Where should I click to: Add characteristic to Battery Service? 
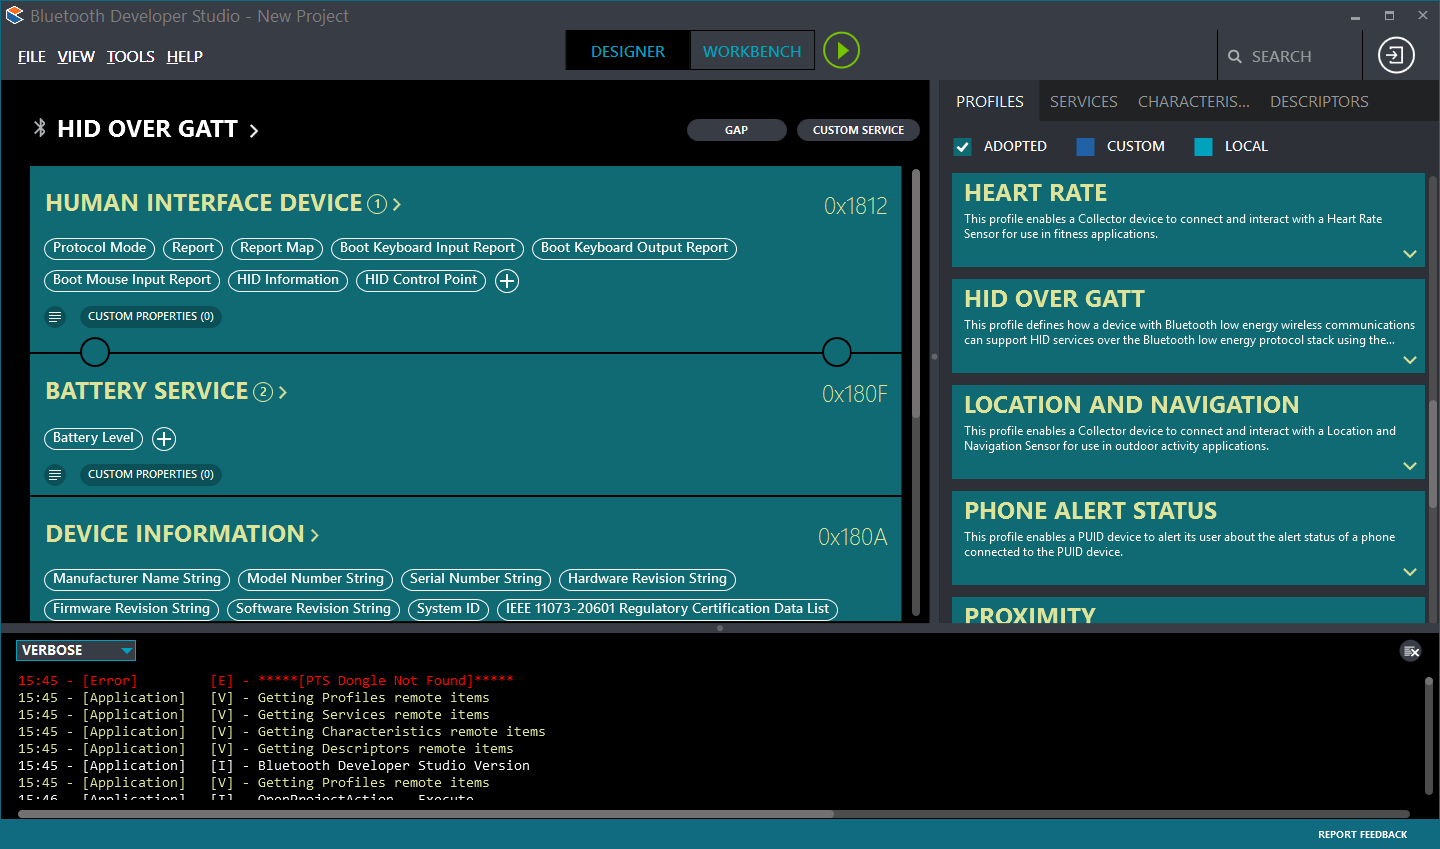click(x=164, y=439)
